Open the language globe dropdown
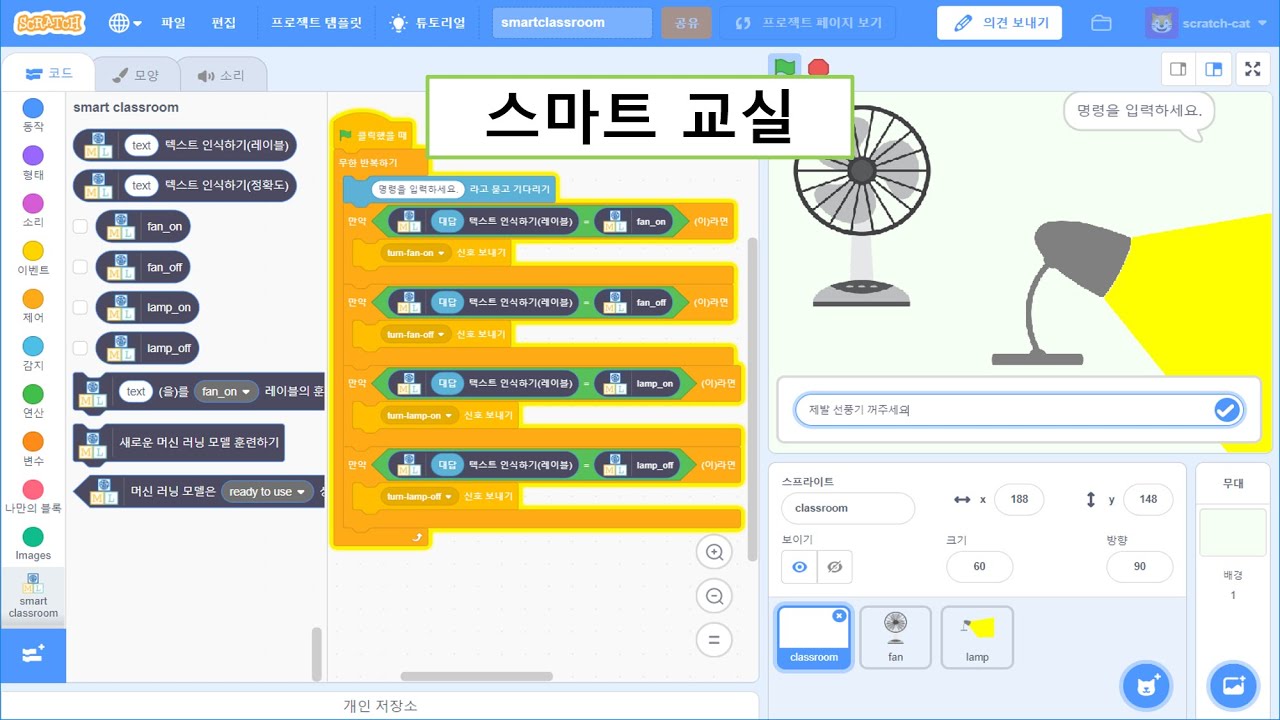1280x720 pixels. tap(125, 22)
